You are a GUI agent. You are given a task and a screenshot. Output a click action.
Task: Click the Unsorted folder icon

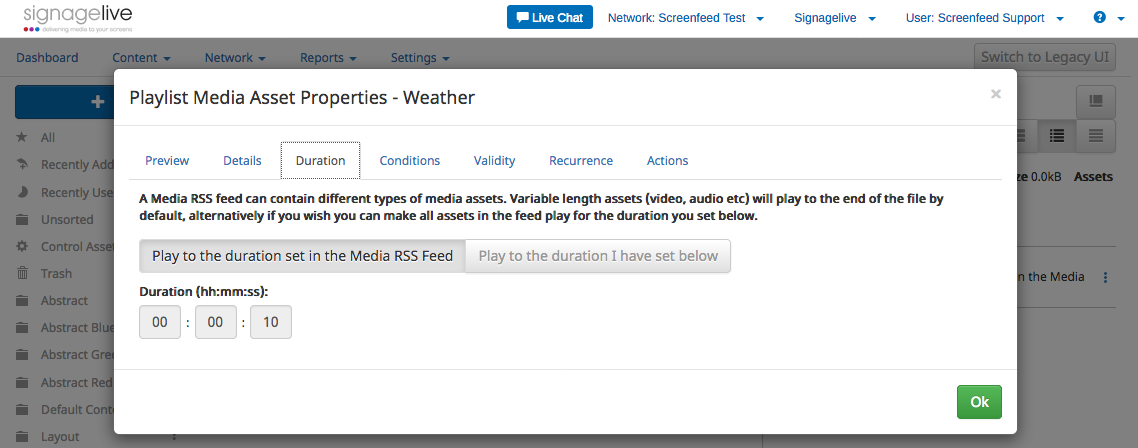pyautogui.click(x=22, y=219)
